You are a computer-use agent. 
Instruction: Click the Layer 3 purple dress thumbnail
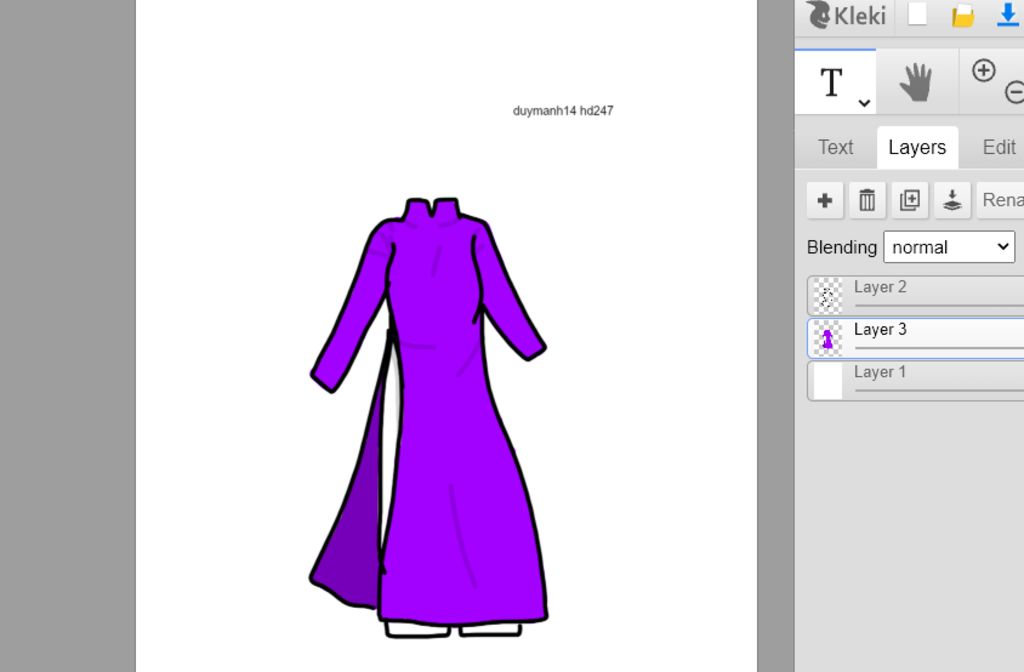pyautogui.click(x=827, y=338)
